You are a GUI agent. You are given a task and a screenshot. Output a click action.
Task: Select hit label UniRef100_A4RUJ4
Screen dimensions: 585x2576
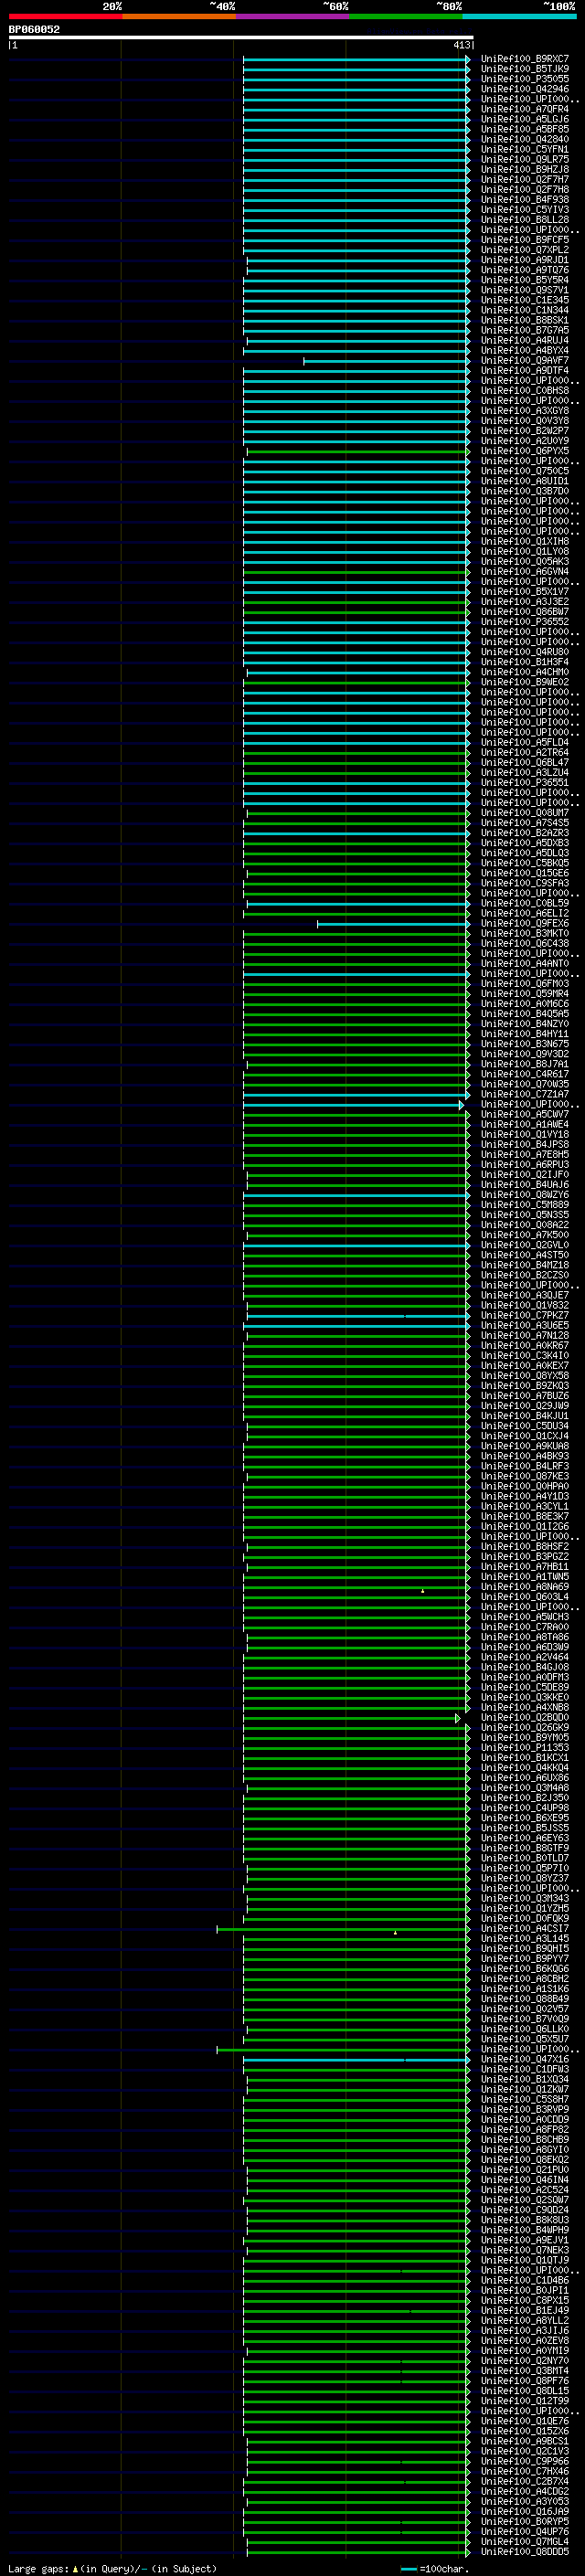pos(525,340)
